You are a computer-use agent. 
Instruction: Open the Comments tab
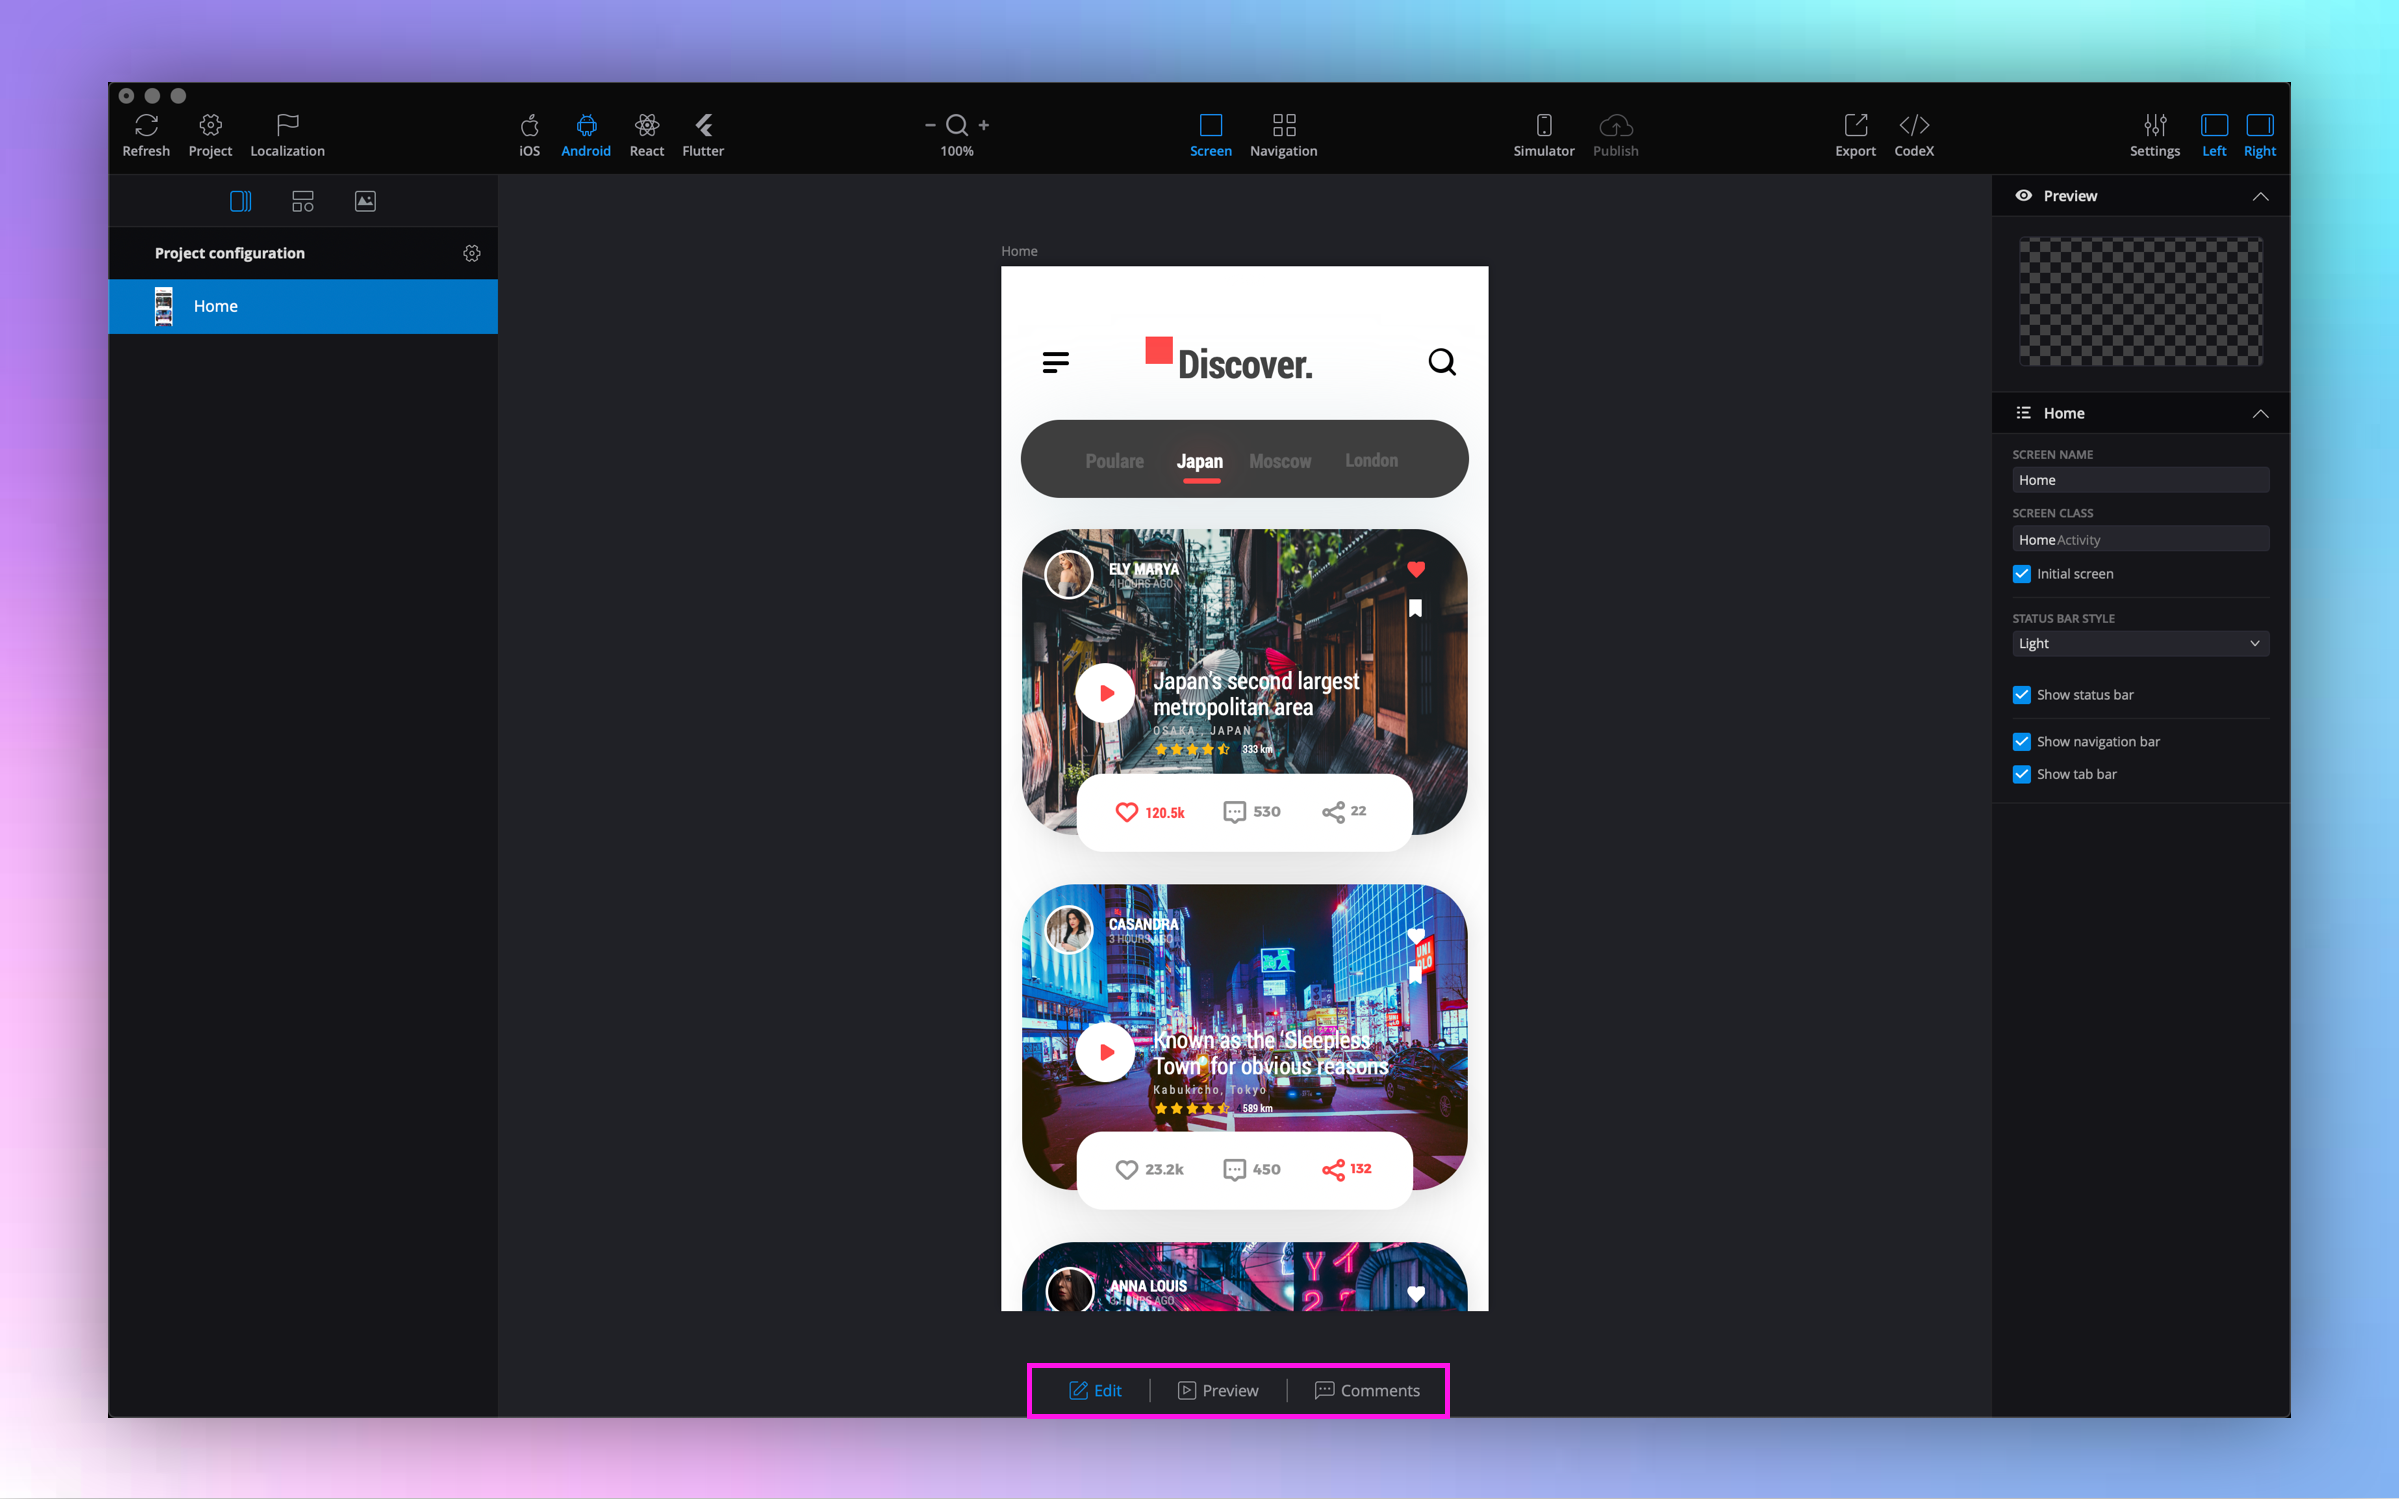pos(1367,1390)
